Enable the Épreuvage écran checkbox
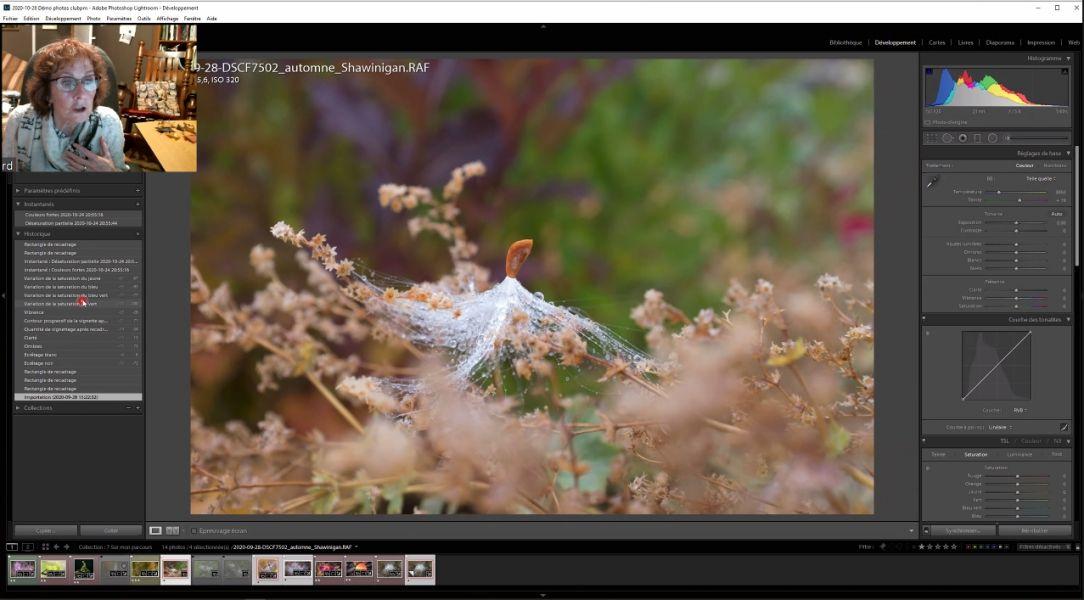Screen dimensions: 1084x600 tap(194, 530)
